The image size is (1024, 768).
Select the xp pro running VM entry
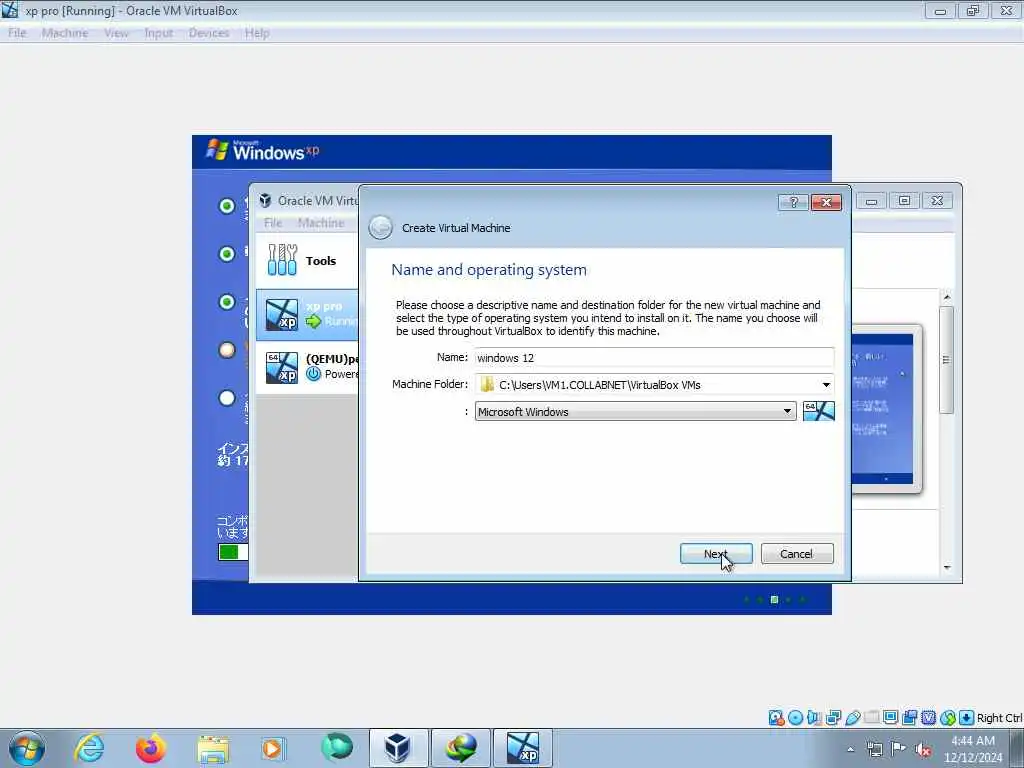307,315
